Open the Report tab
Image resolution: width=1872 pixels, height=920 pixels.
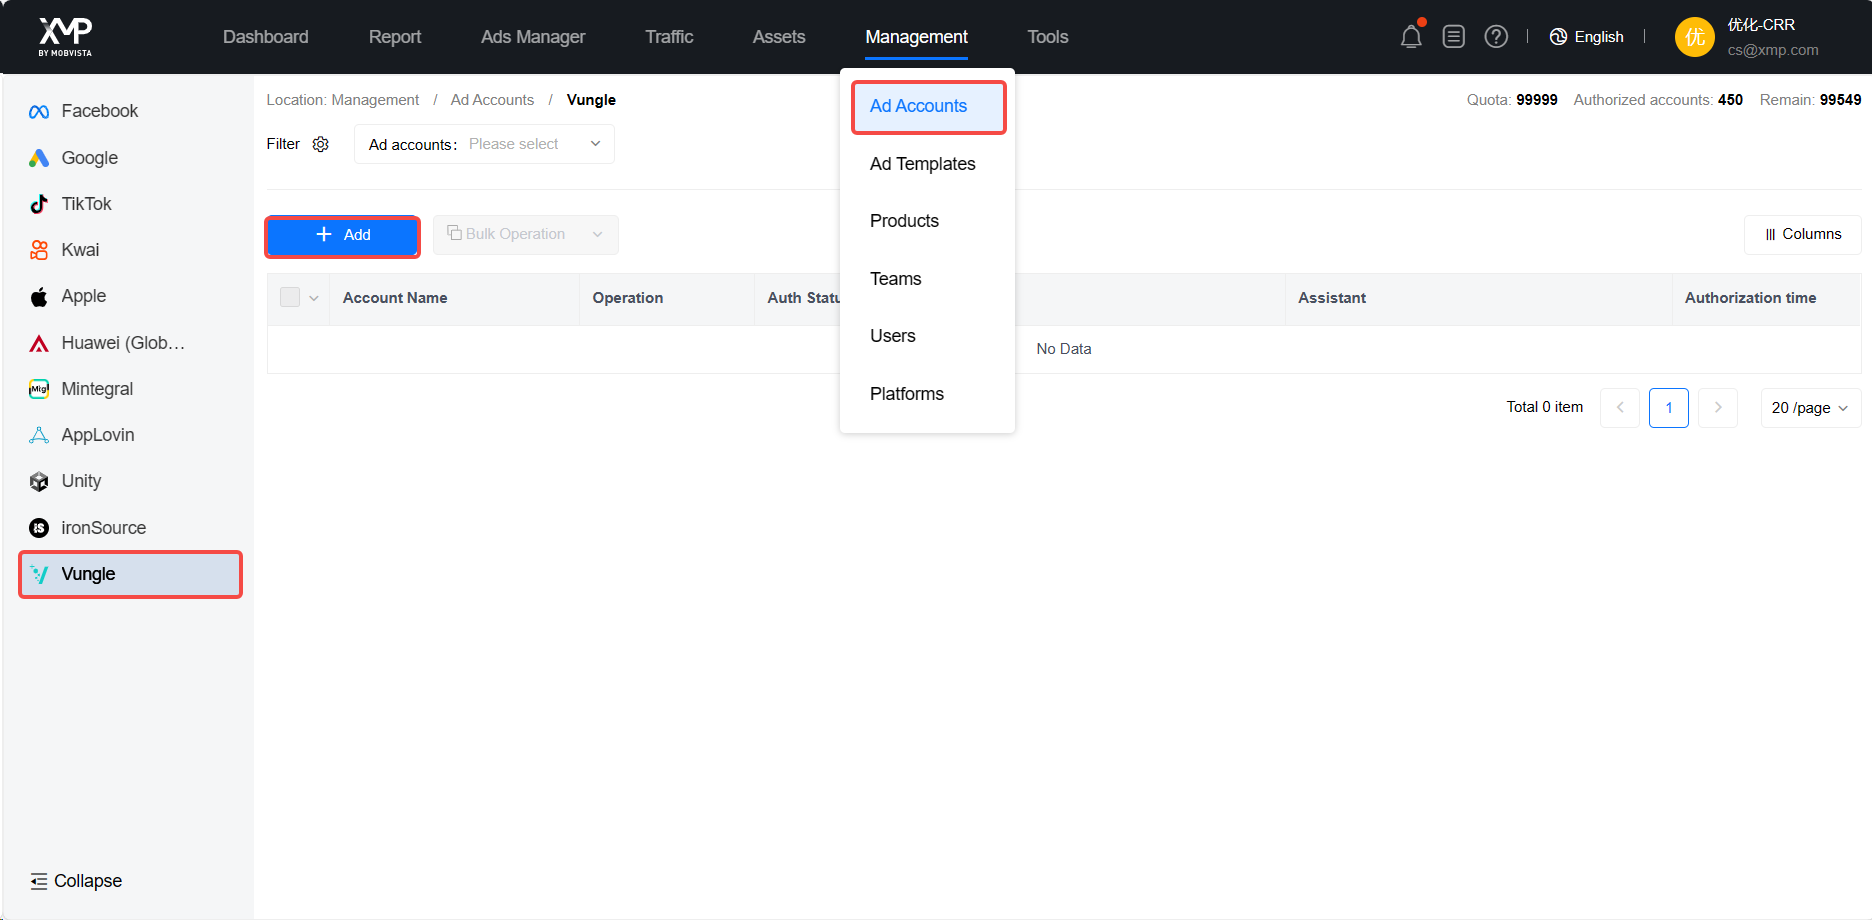(x=395, y=37)
